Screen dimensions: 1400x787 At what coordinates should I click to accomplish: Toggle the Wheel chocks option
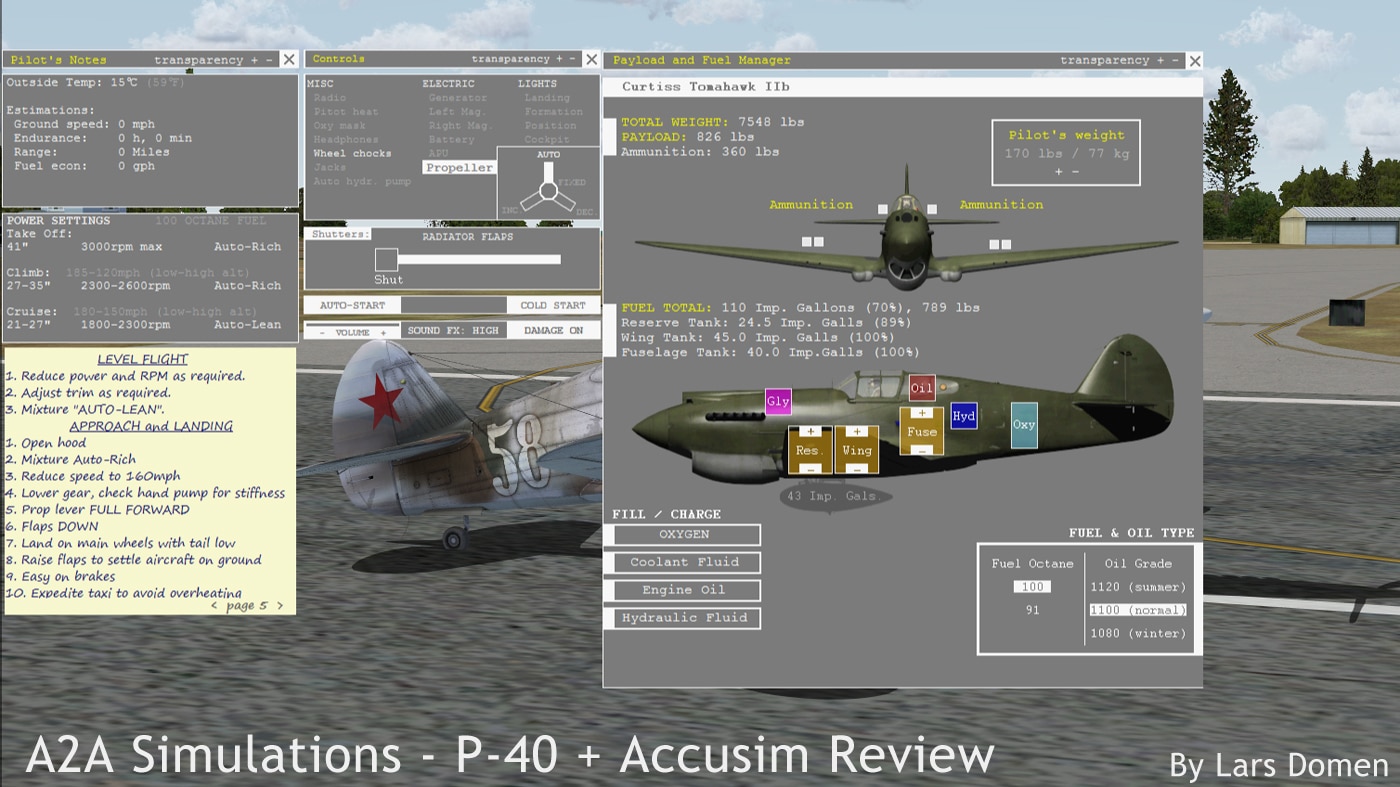(352, 154)
